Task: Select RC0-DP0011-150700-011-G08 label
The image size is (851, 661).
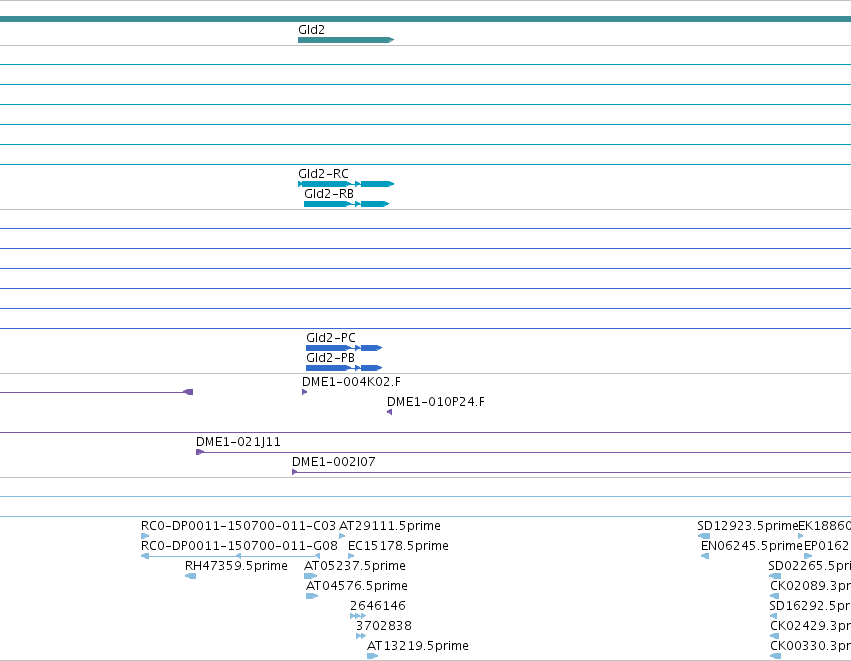Action: [x=239, y=546]
